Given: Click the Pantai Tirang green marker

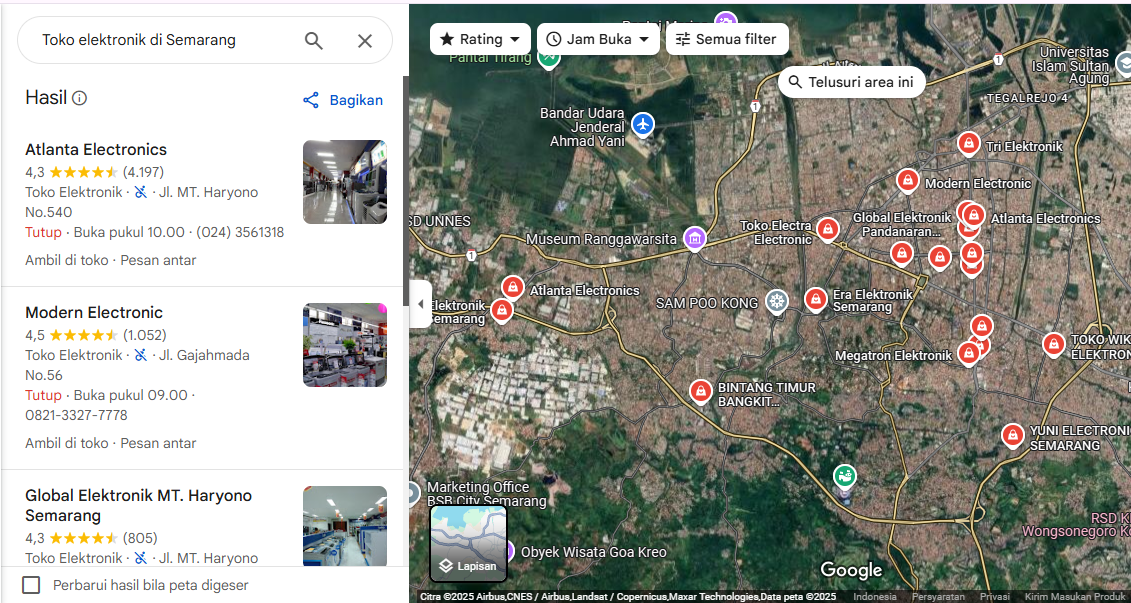Looking at the screenshot, I should tap(549, 59).
